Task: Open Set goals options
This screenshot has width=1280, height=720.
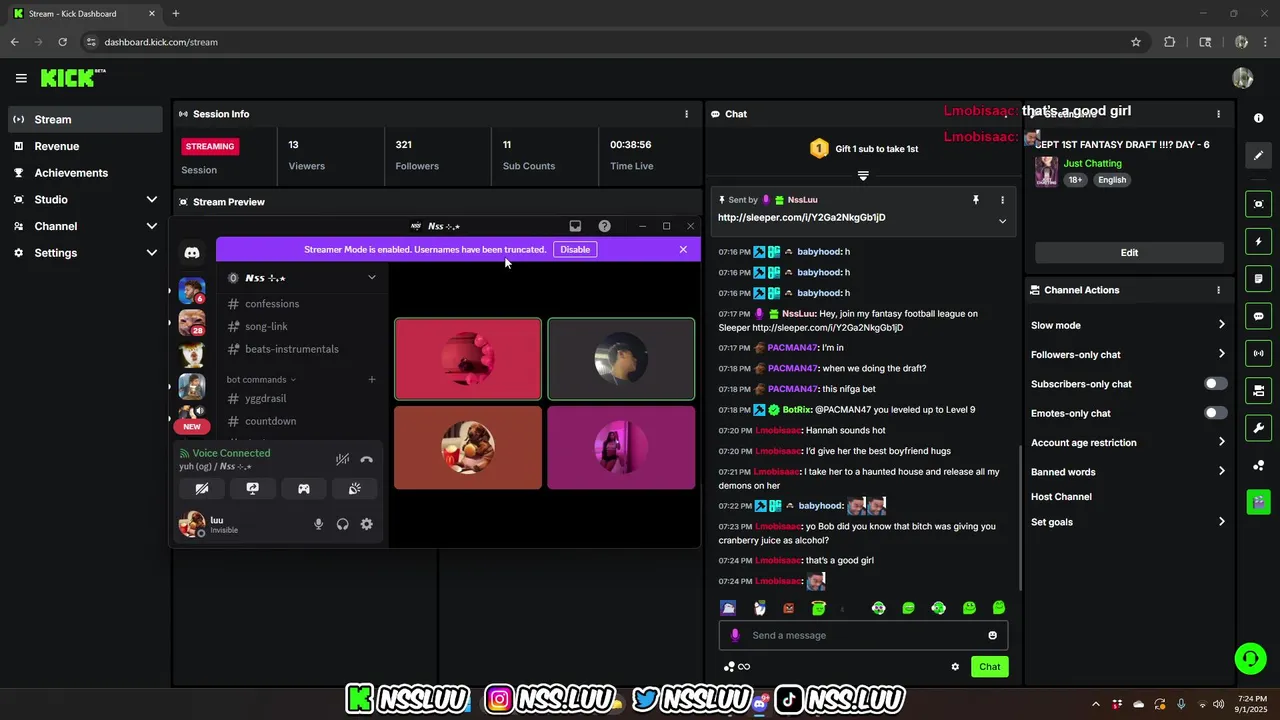Action: (x=1128, y=522)
